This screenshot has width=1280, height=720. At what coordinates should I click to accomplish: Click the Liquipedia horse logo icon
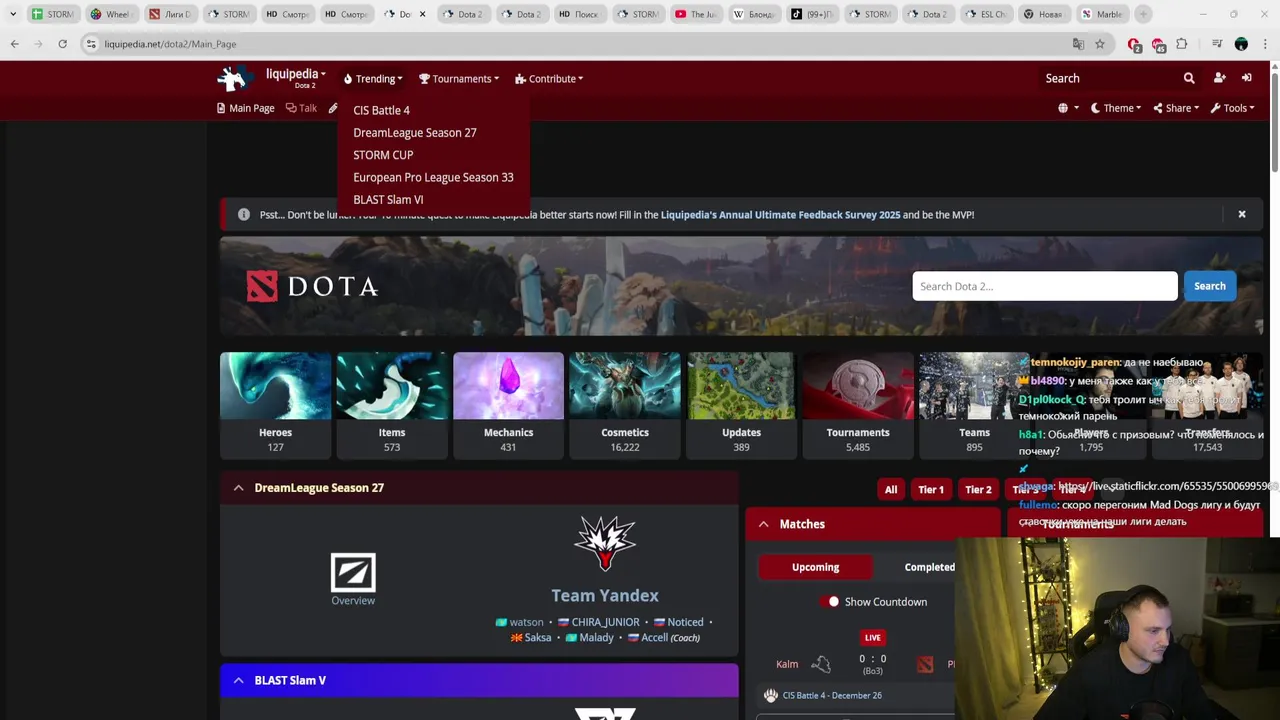click(233, 78)
